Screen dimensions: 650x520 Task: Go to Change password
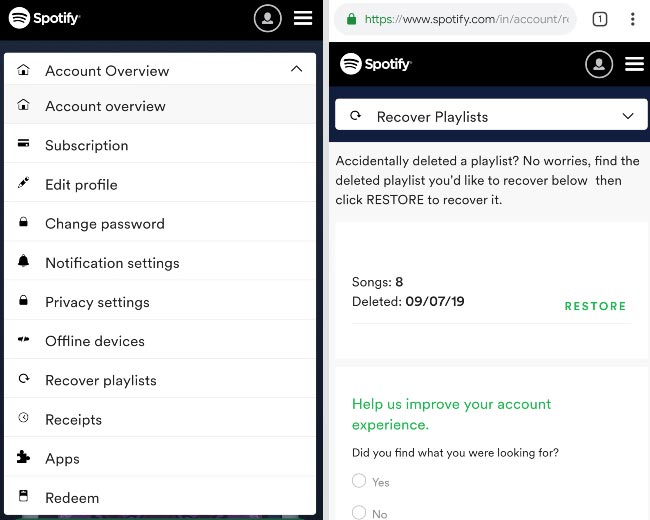click(x=160, y=223)
